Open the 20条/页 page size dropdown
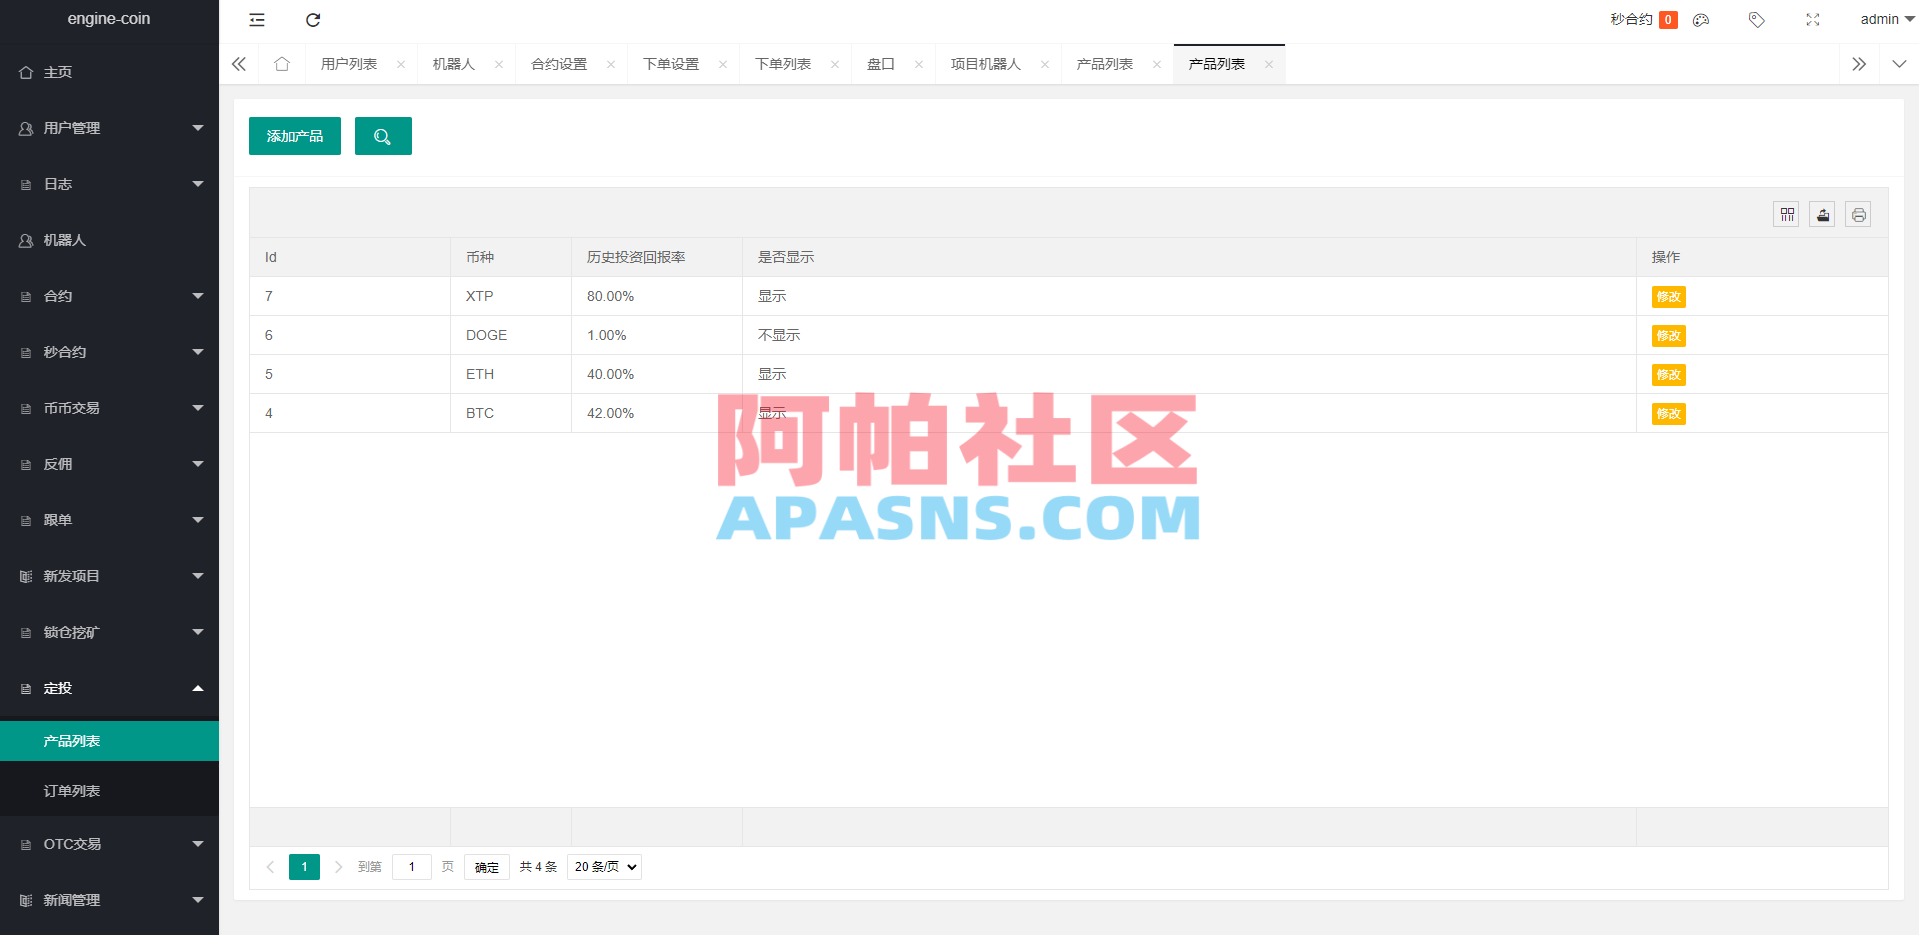The height and width of the screenshot is (935, 1919). point(603,867)
